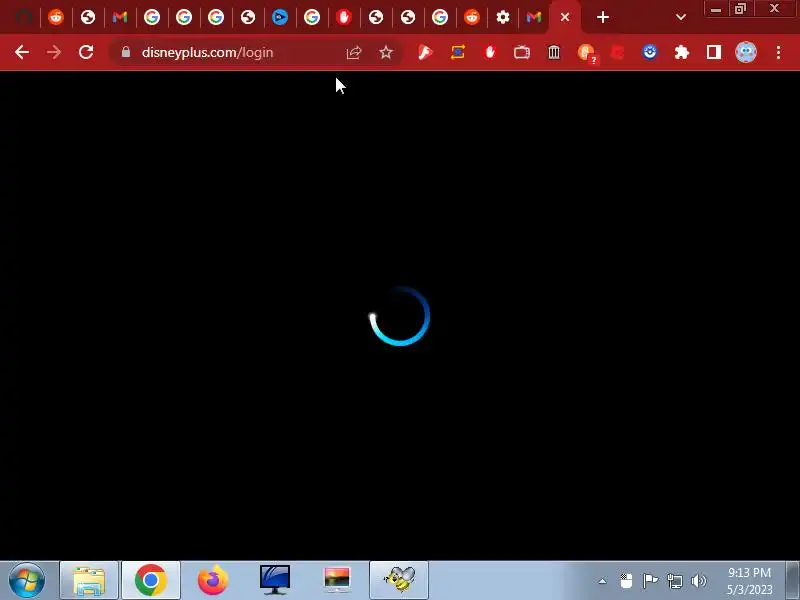
Task: Expand the tab search chevron
Action: click(x=681, y=17)
